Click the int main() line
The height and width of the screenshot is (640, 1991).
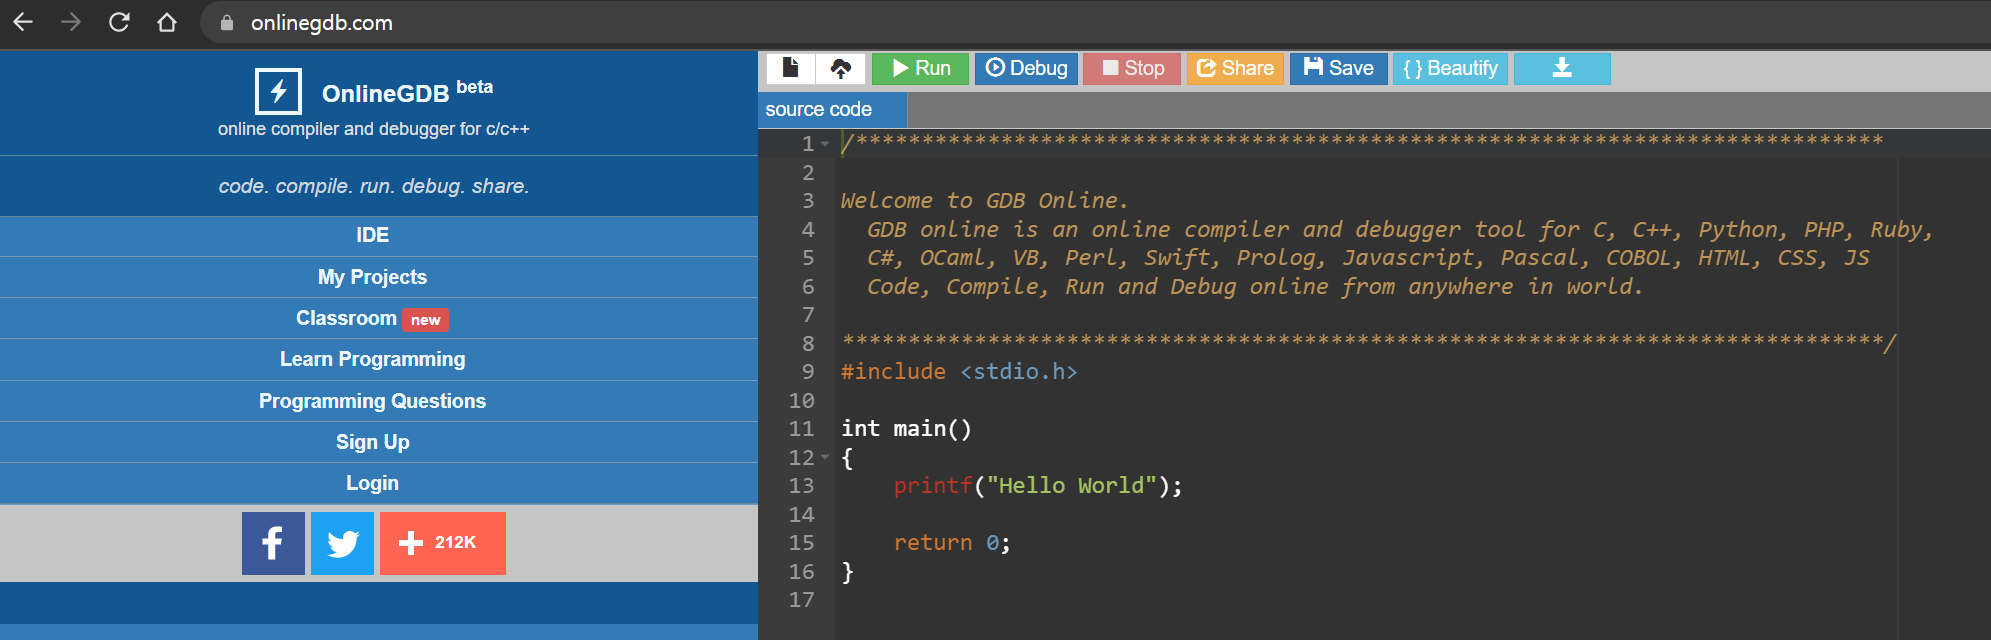point(906,429)
